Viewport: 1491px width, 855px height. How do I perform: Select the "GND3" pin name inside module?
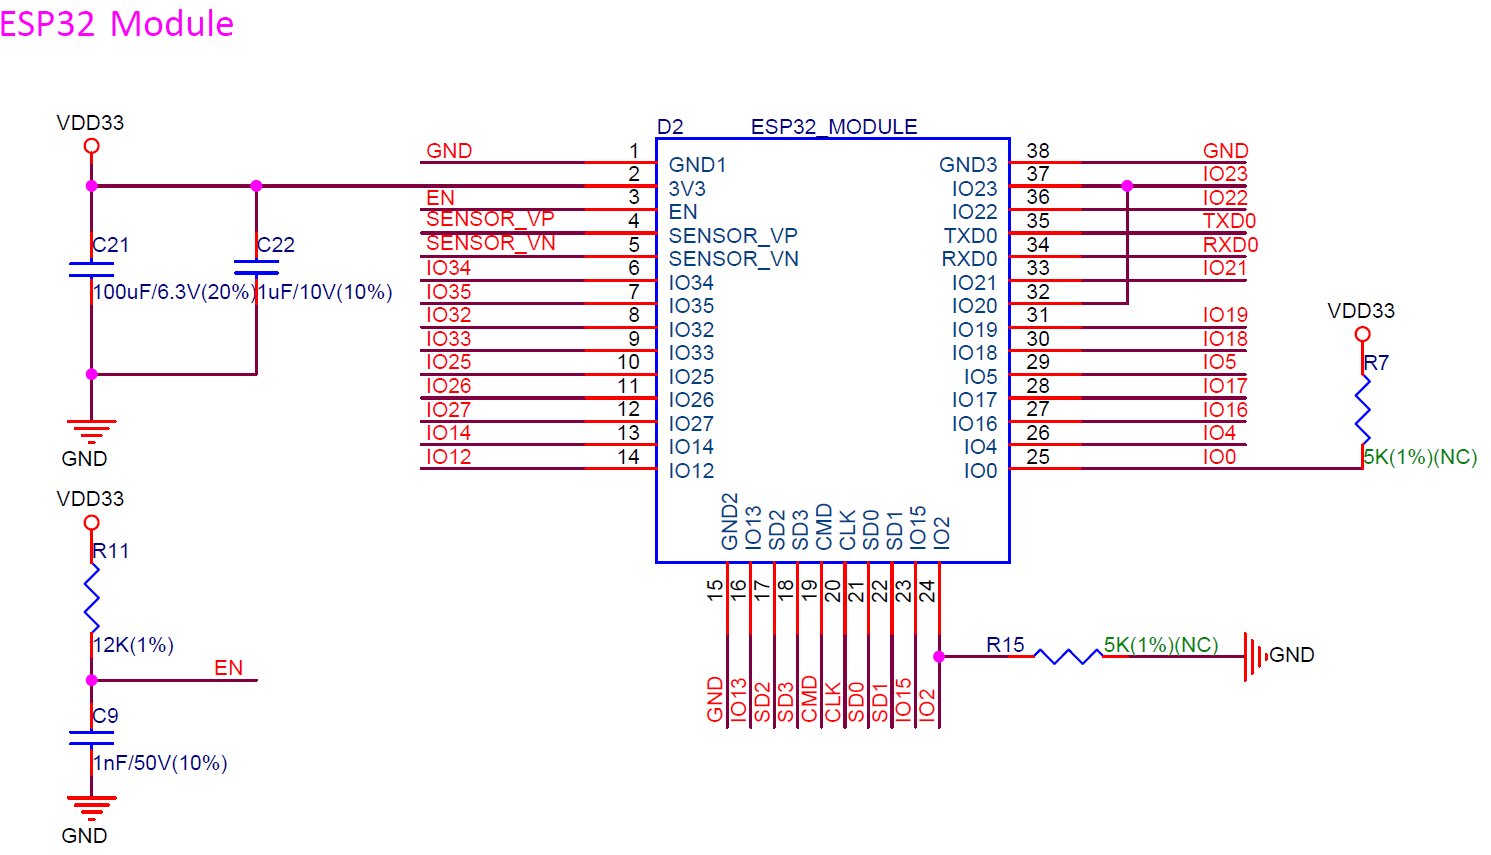(x=968, y=165)
